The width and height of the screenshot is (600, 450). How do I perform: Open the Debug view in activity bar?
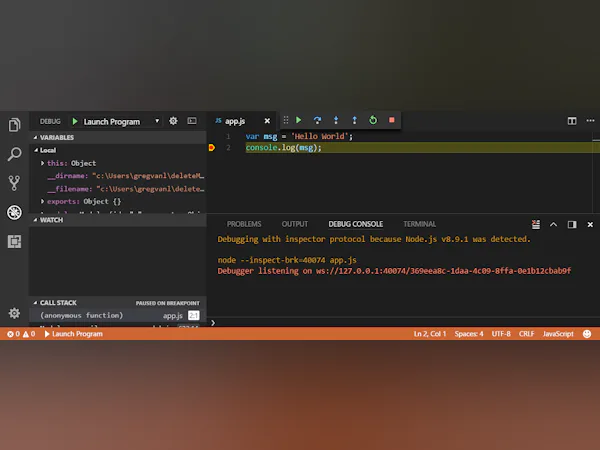pos(14,212)
